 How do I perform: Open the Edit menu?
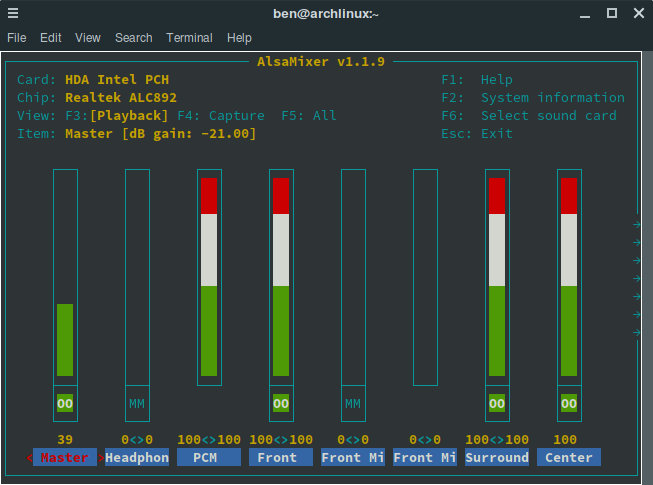point(50,38)
